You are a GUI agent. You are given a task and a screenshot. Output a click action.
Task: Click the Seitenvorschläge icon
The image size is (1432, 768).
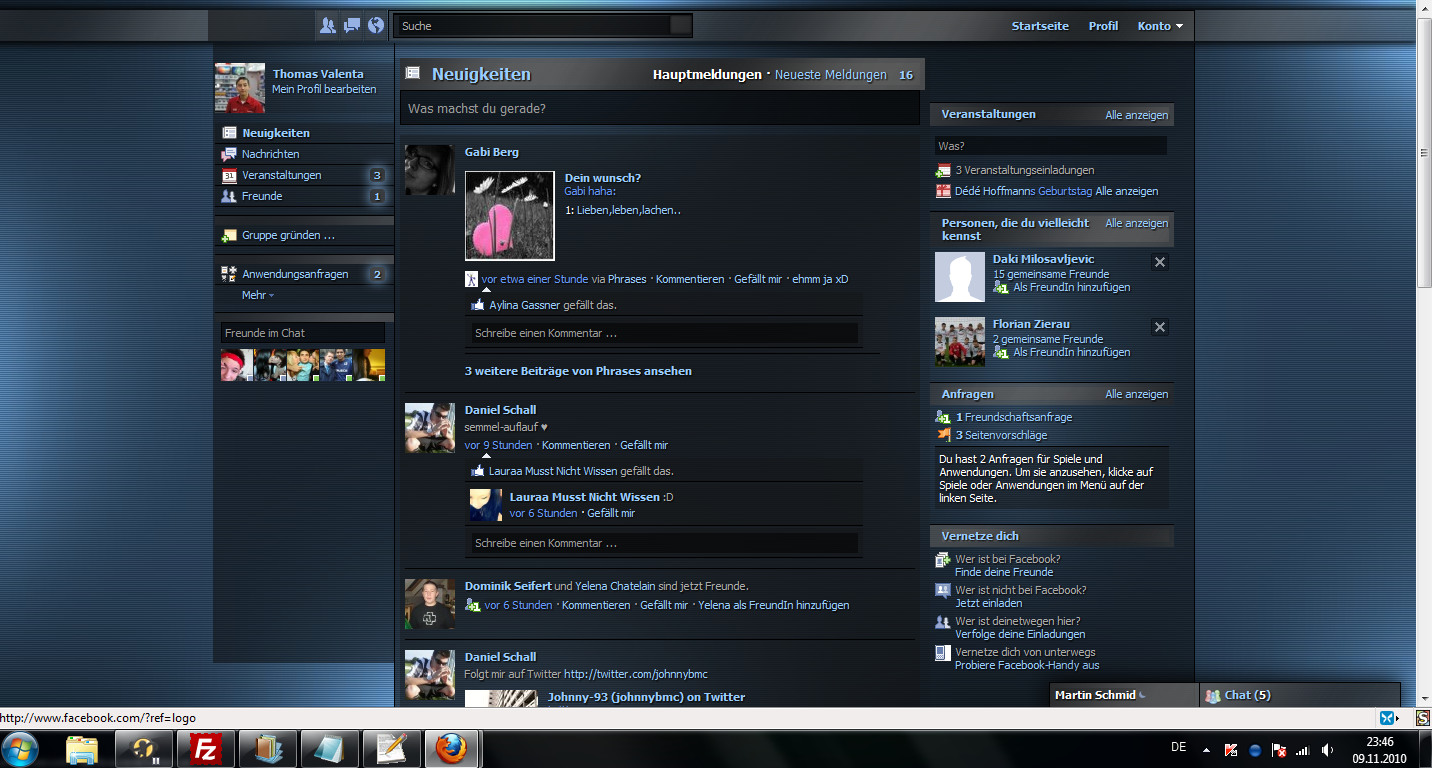tap(943, 435)
